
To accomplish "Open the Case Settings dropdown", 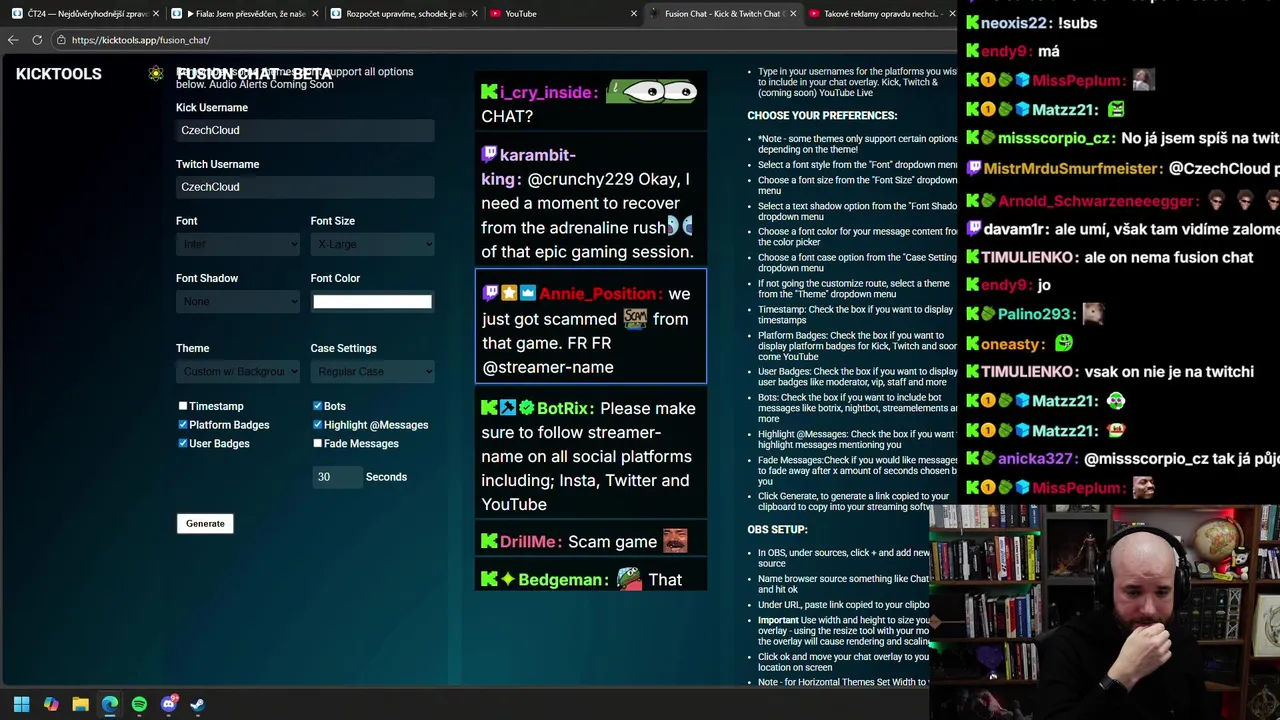I will [372, 371].
